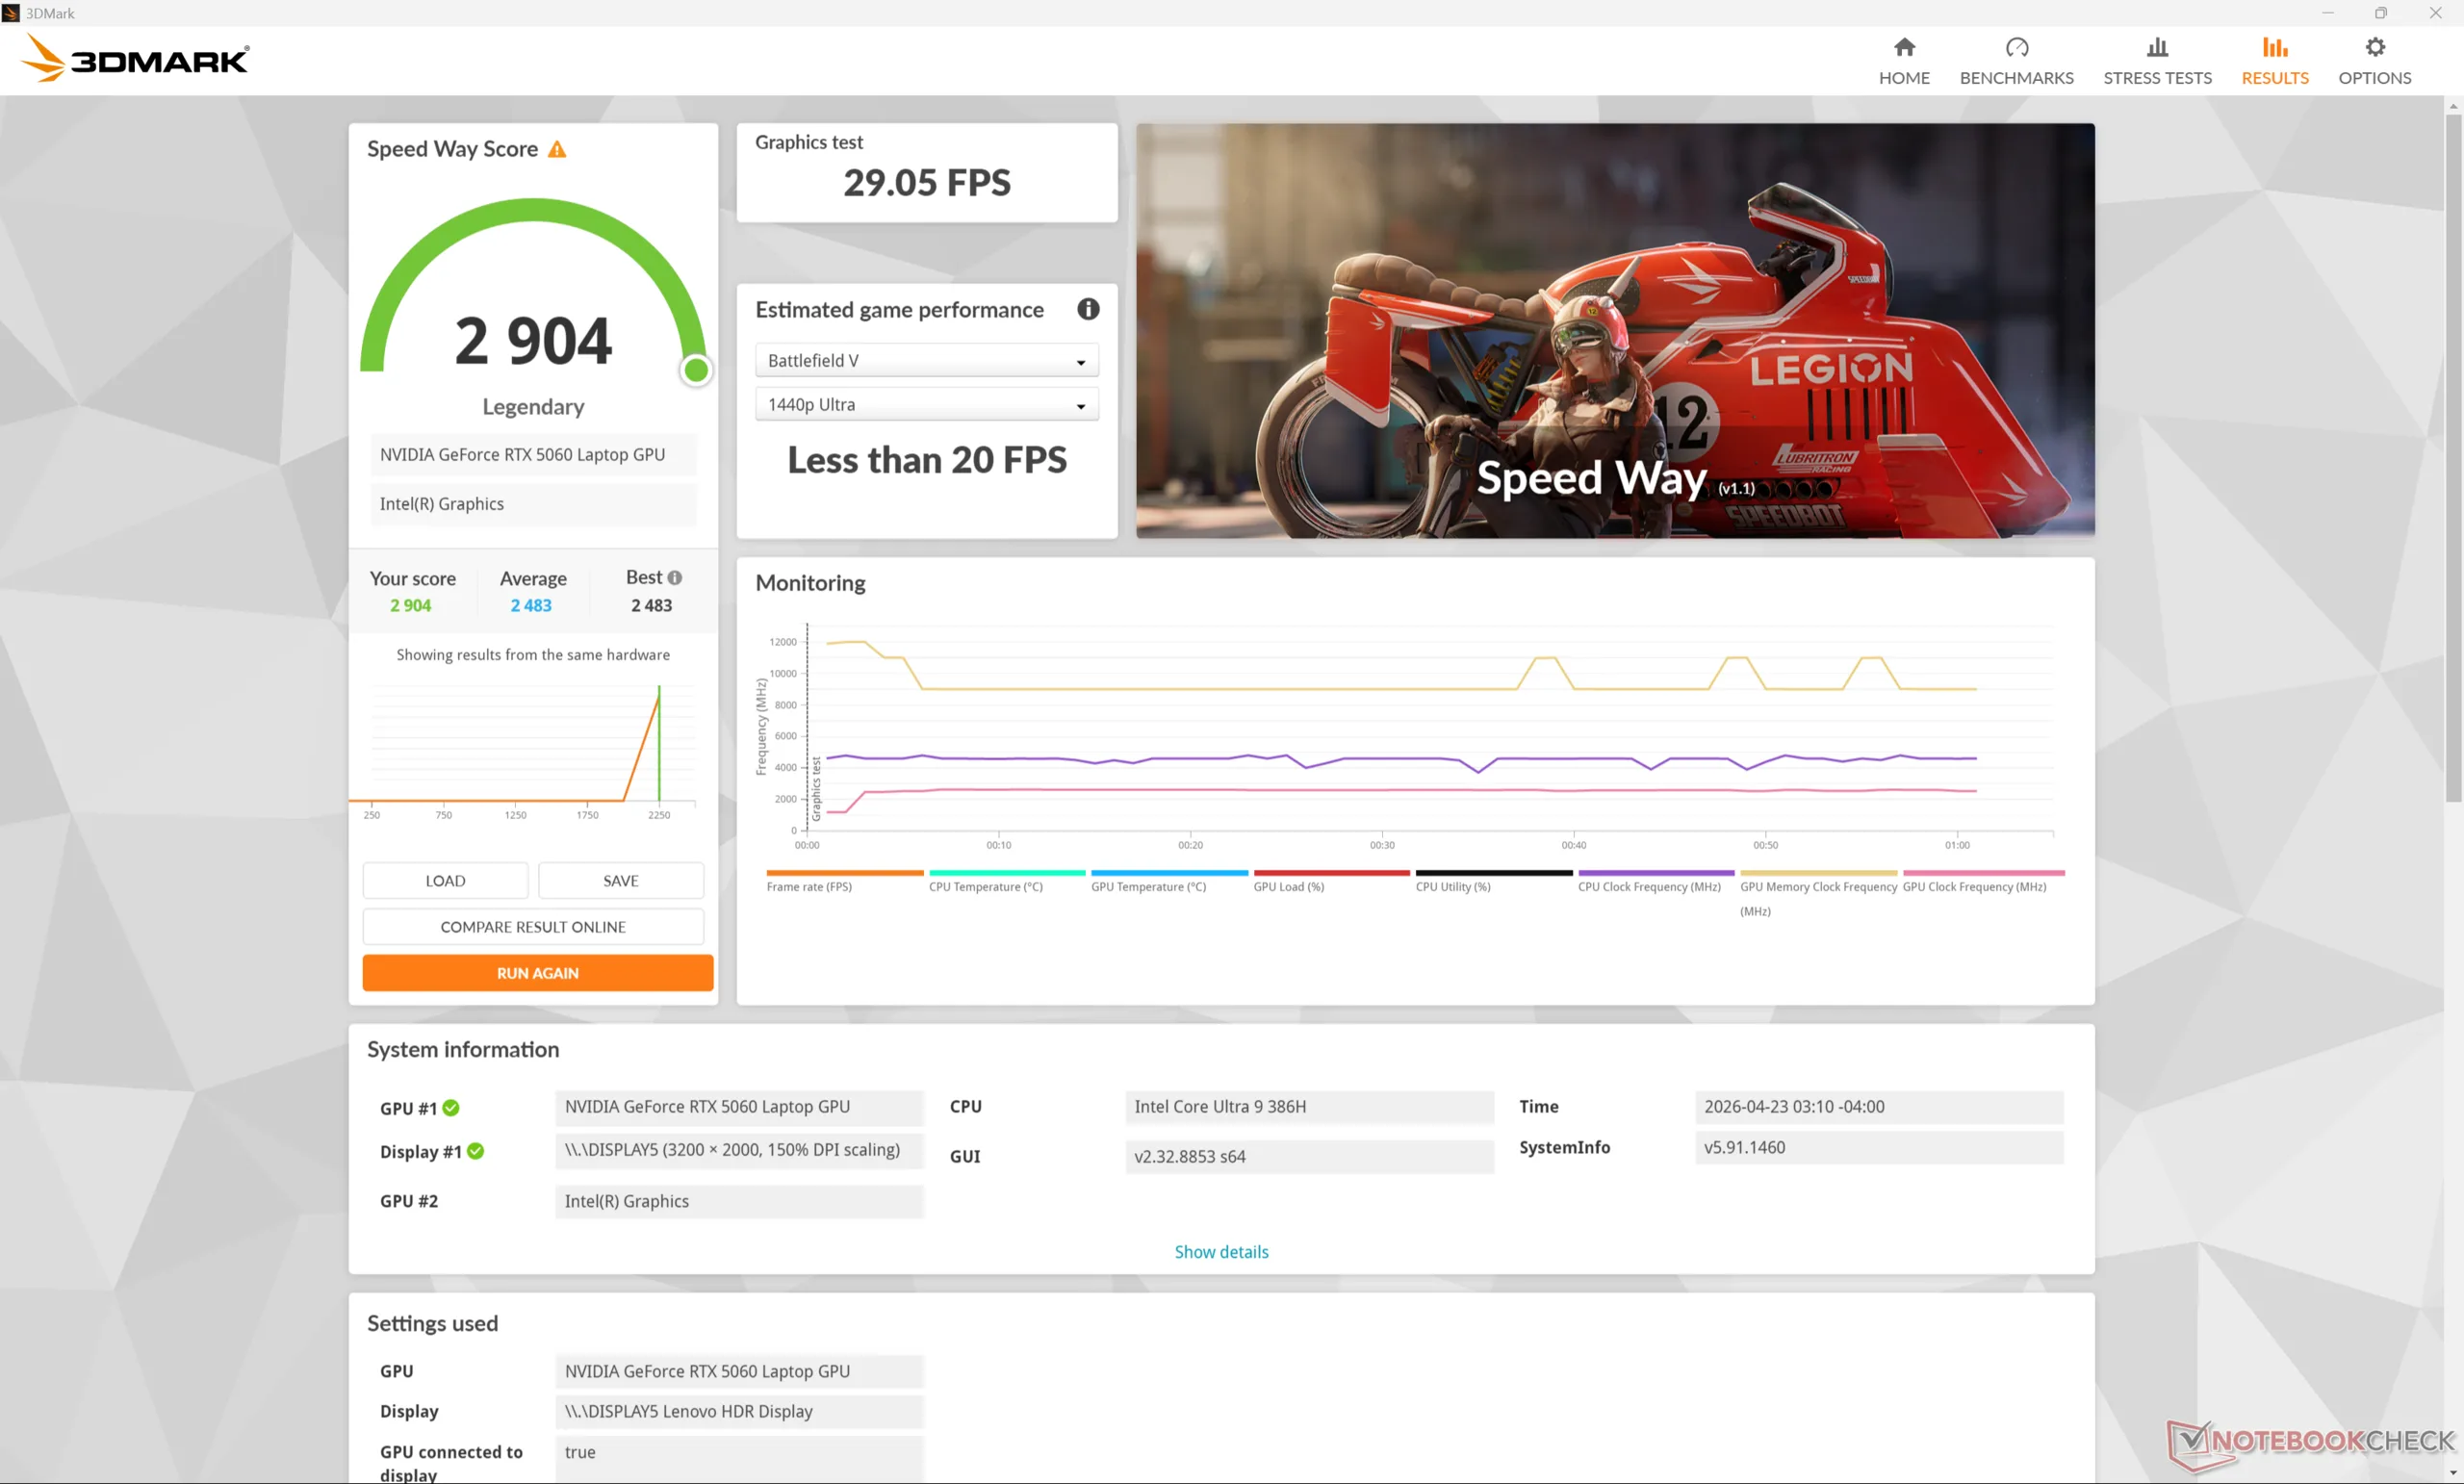Switch to the Results tab
Image resolution: width=2464 pixels, height=1484 pixels.
click(x=2274, y=60)
